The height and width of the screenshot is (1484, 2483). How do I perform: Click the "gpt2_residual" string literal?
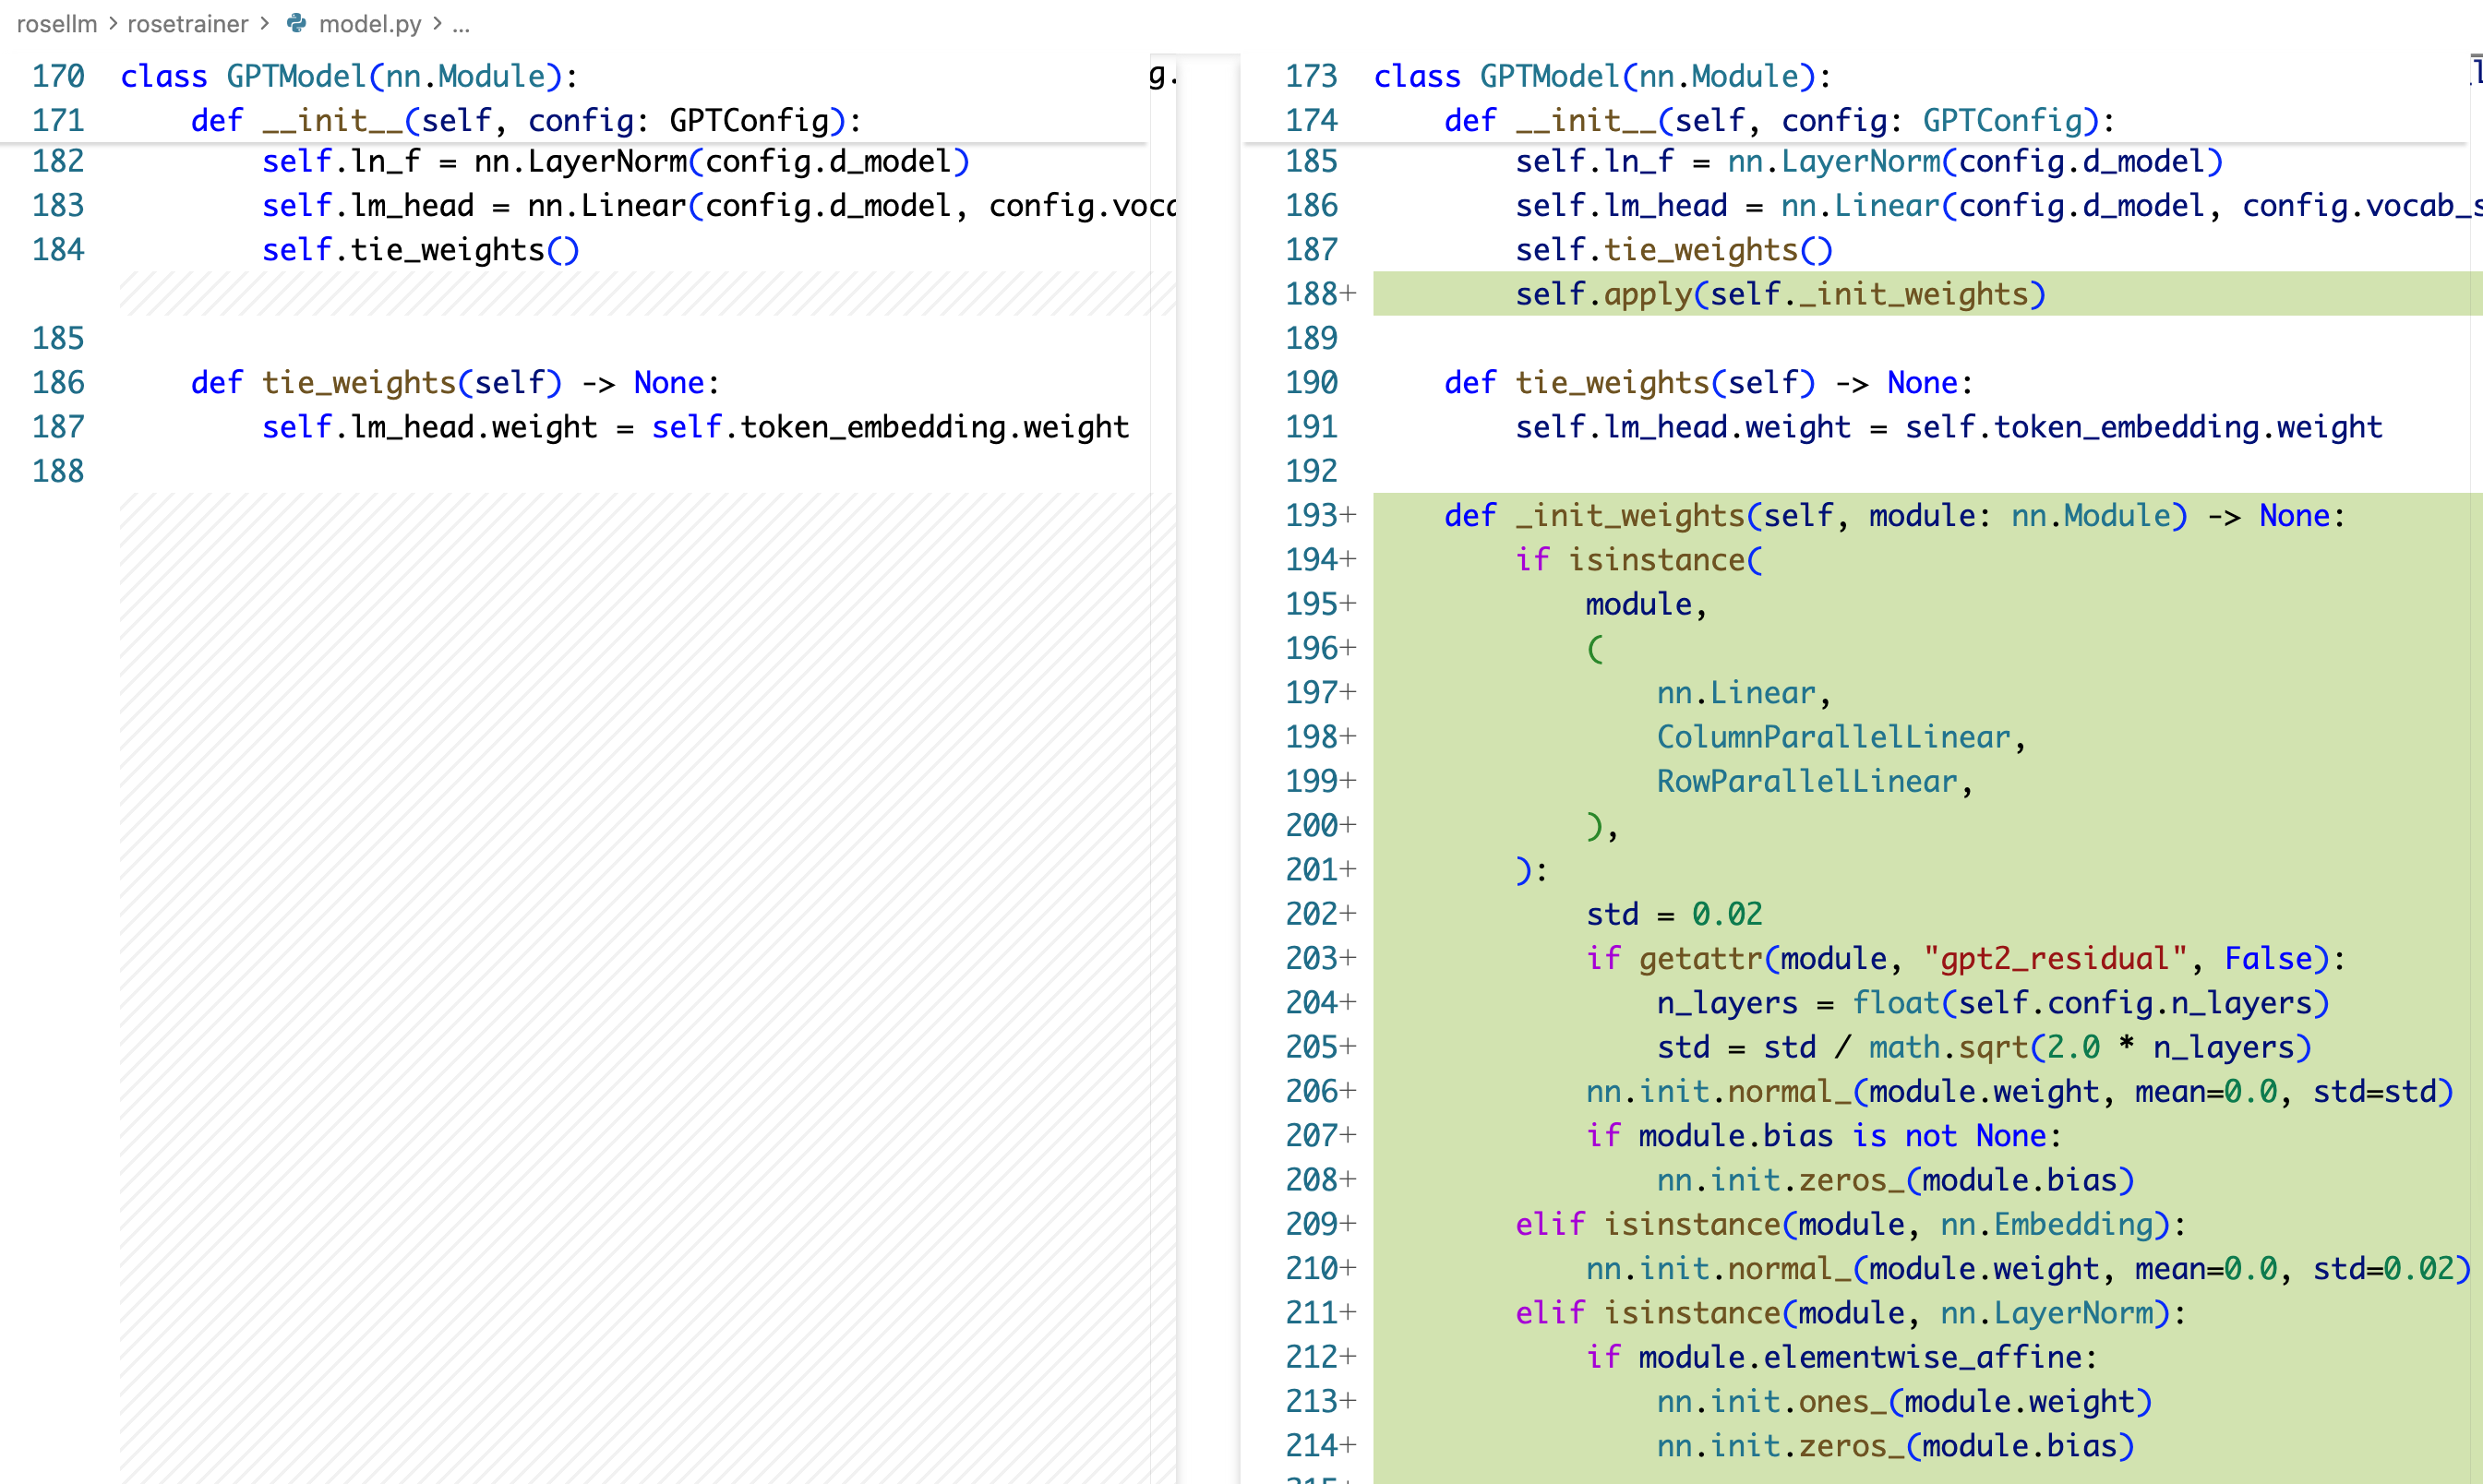pos(2055,958)
